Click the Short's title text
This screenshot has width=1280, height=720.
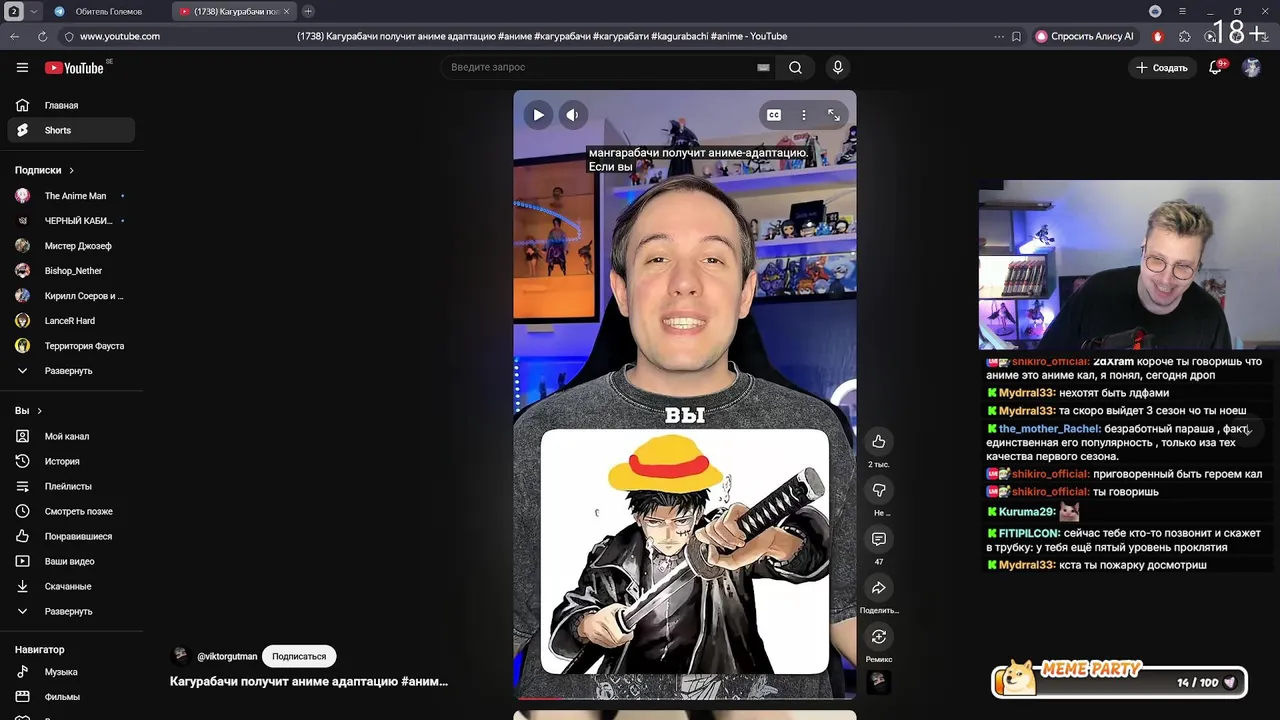pyautogui.click(x=309, y=681)
